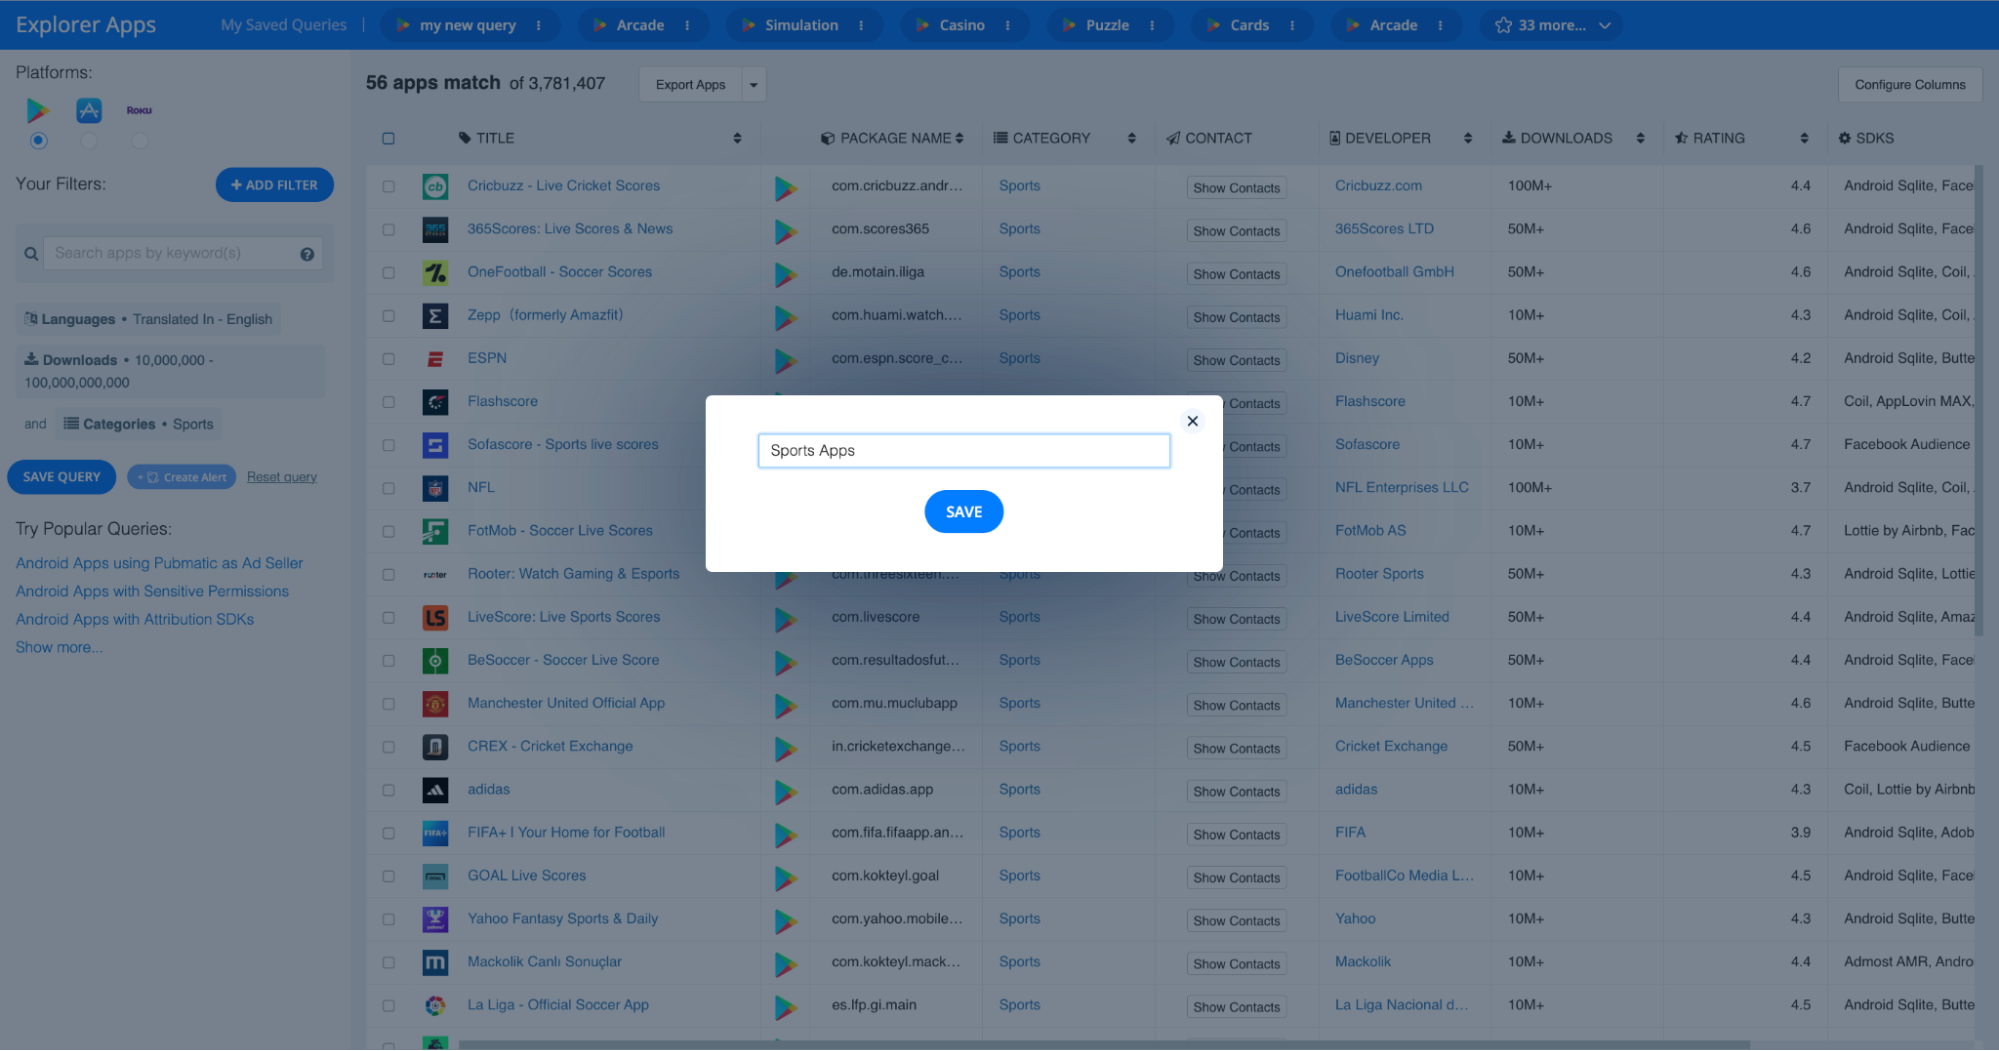
Task: Open Android Apps with Sensitive Permissions query
Action: click(x=152, y=592)
